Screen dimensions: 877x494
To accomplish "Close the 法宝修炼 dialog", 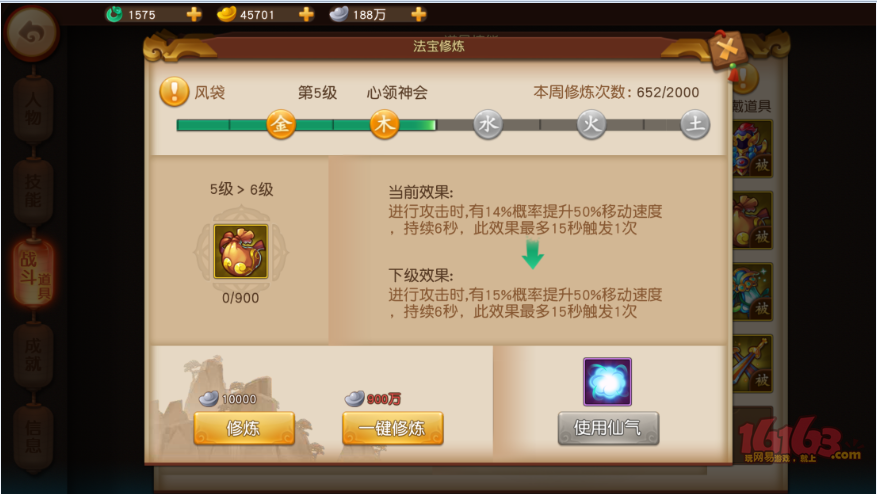I will 728,50.
